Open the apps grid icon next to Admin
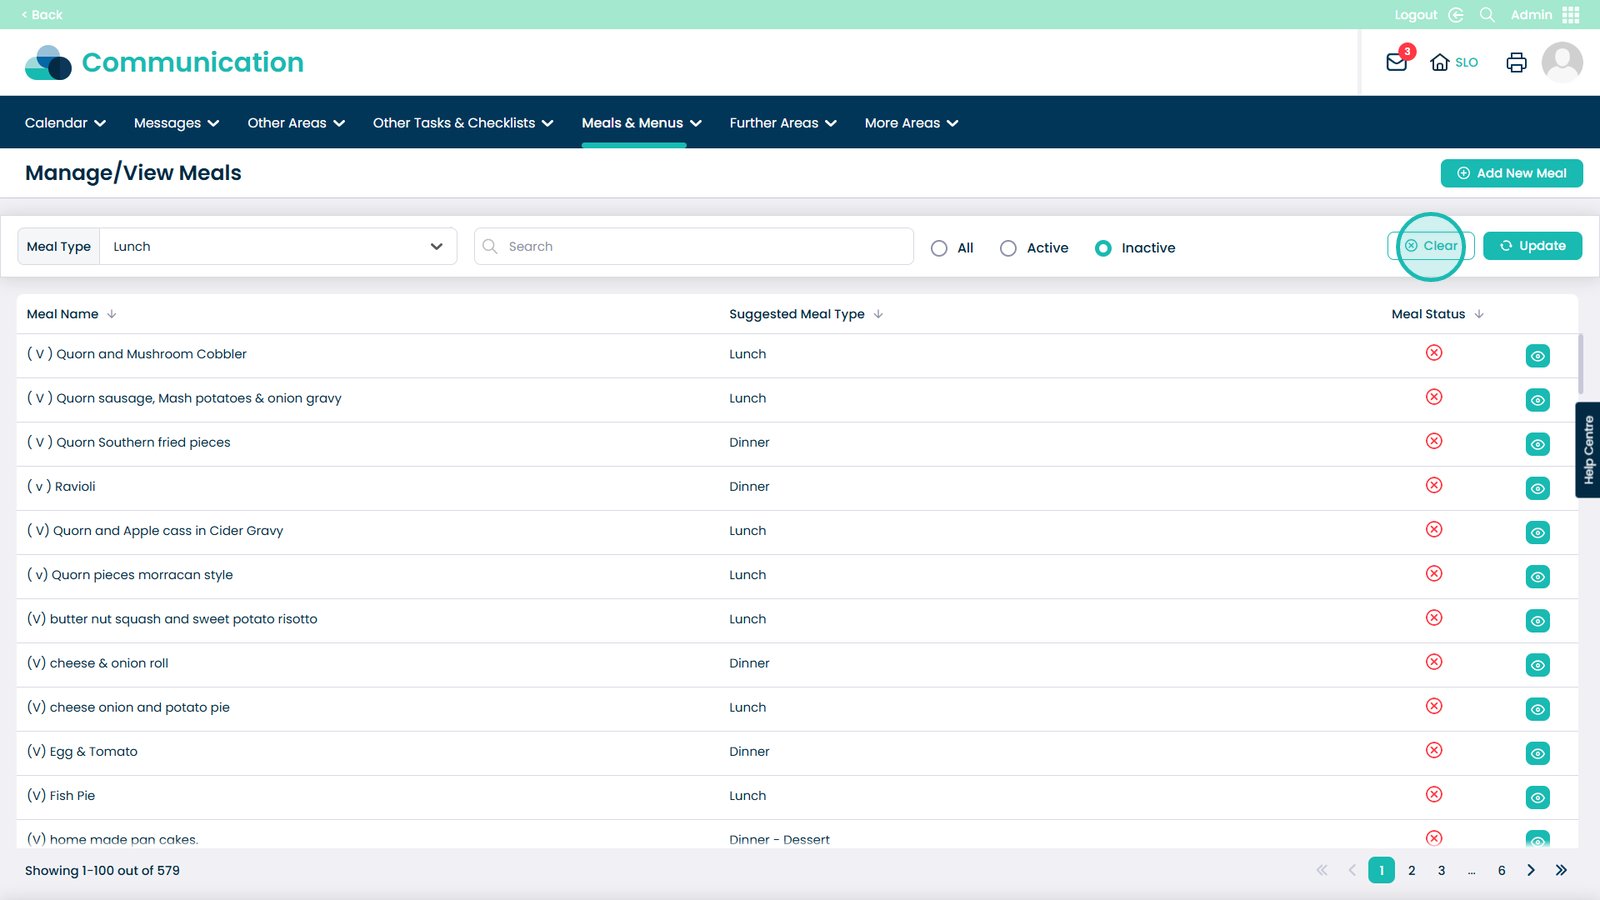 click(1571, 15)
